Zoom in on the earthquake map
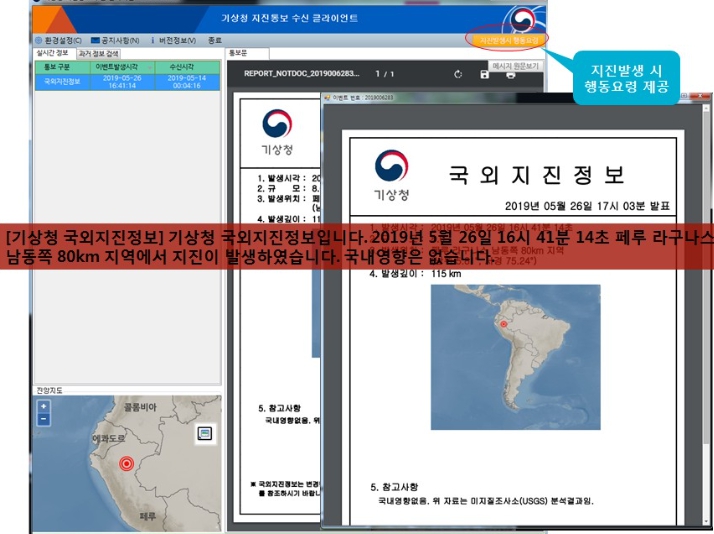Screen dimensions: 714x534 [43, 407]
